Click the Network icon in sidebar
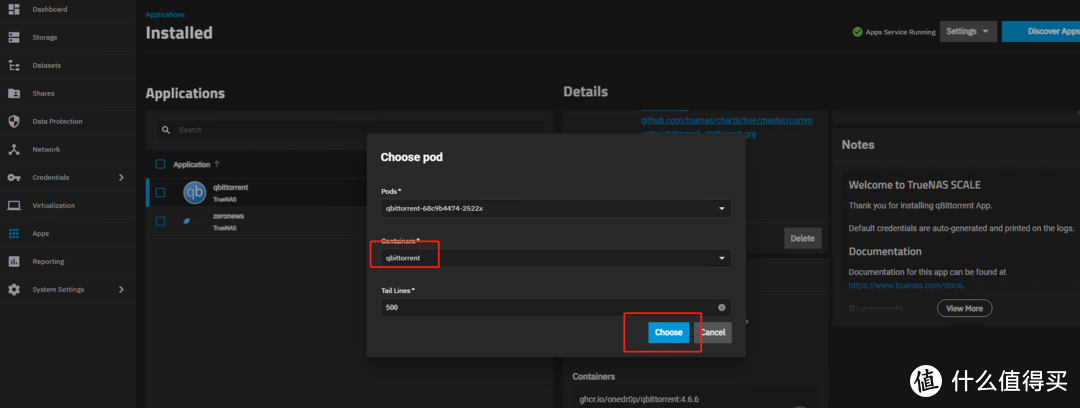The image size is (1080, 408). click(x=14, y=150)
